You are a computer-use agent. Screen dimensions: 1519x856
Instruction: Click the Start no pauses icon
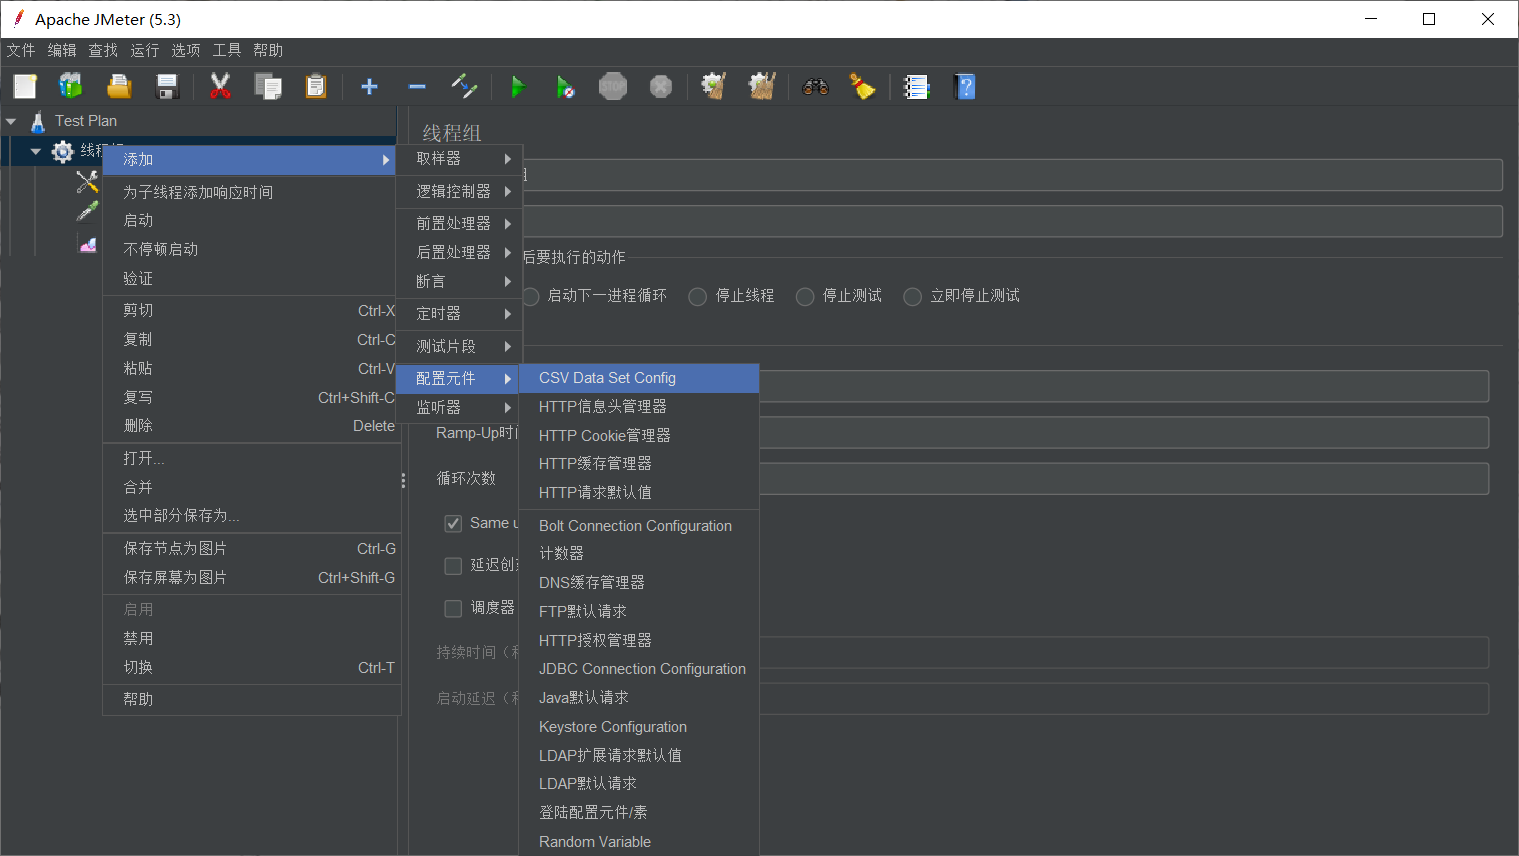click(565, 86)
